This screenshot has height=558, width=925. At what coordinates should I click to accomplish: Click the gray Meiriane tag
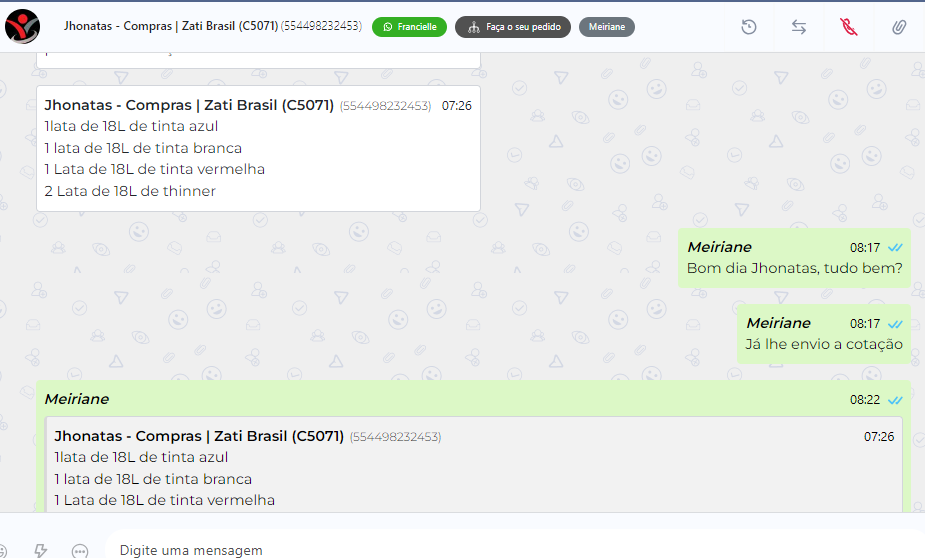coord(606,27)
